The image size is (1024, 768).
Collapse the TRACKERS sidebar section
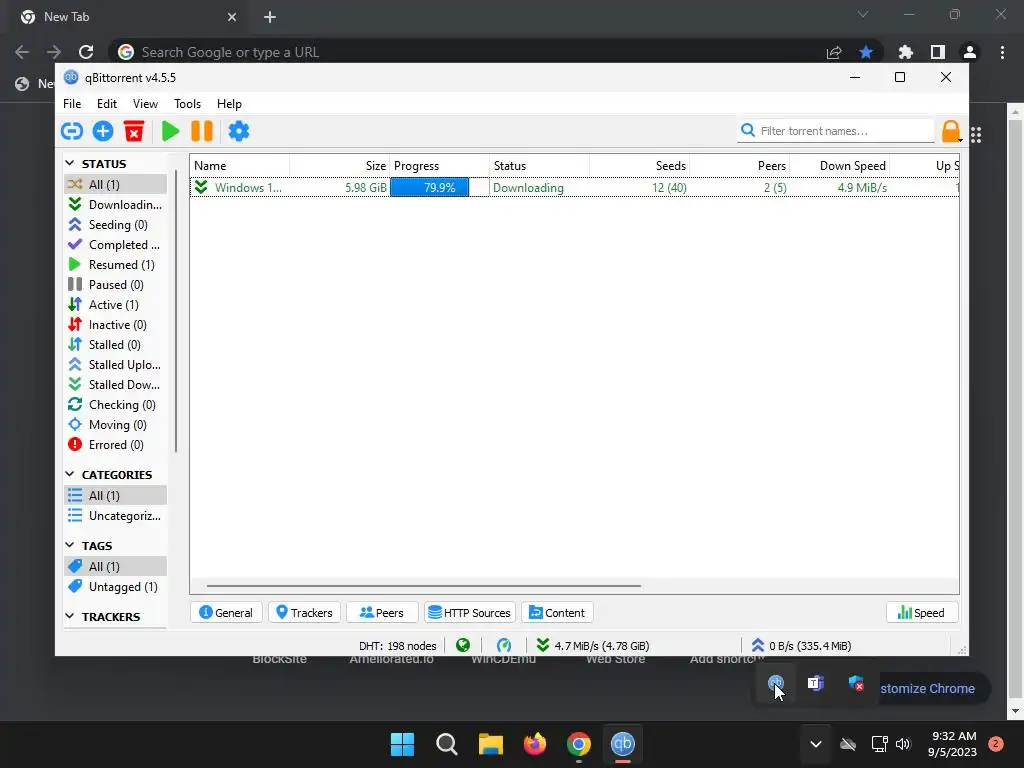[x=70, y=616]
